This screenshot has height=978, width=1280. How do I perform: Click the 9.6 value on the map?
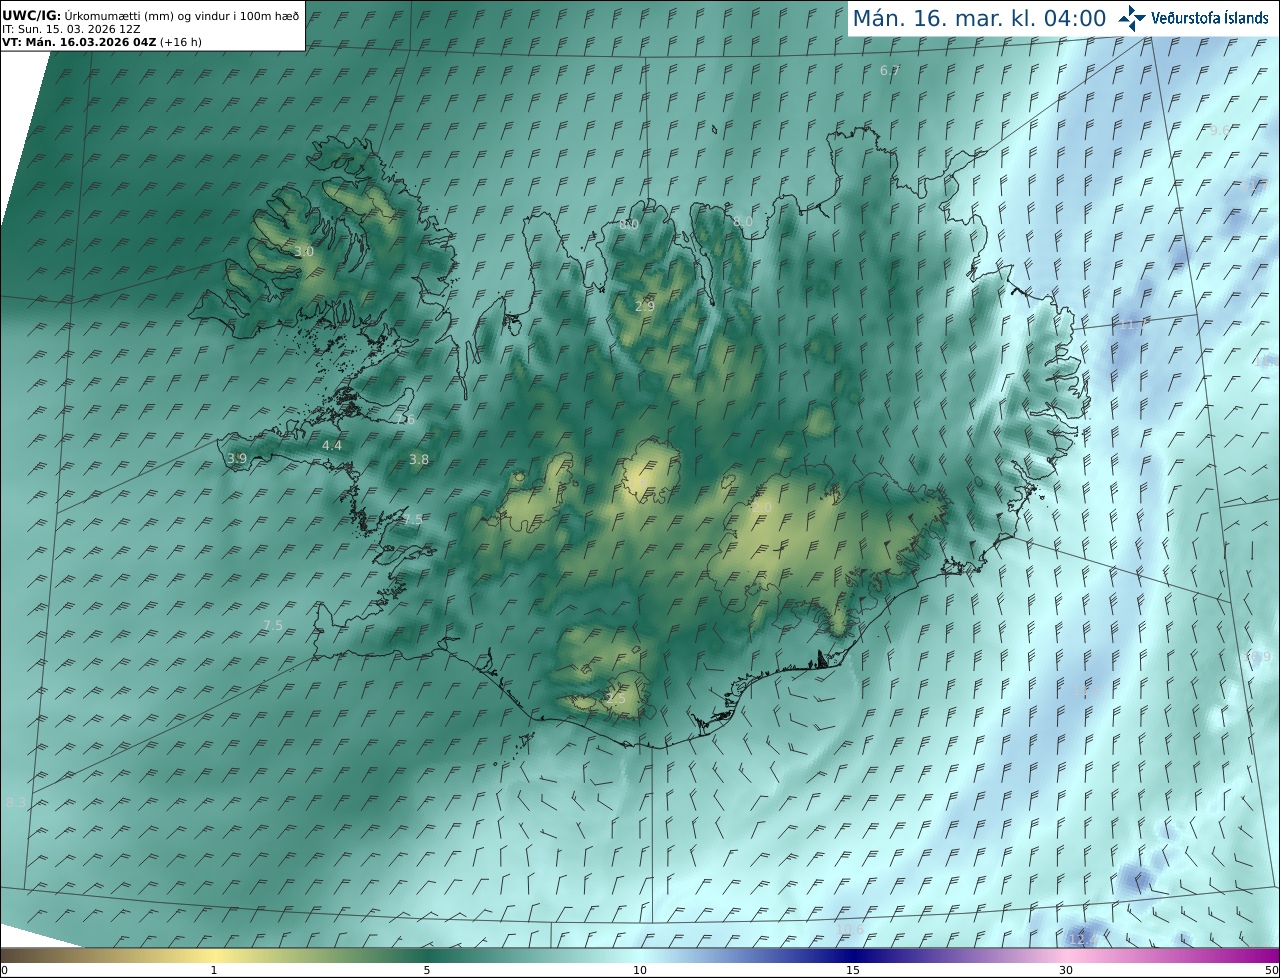point(1220,131)
